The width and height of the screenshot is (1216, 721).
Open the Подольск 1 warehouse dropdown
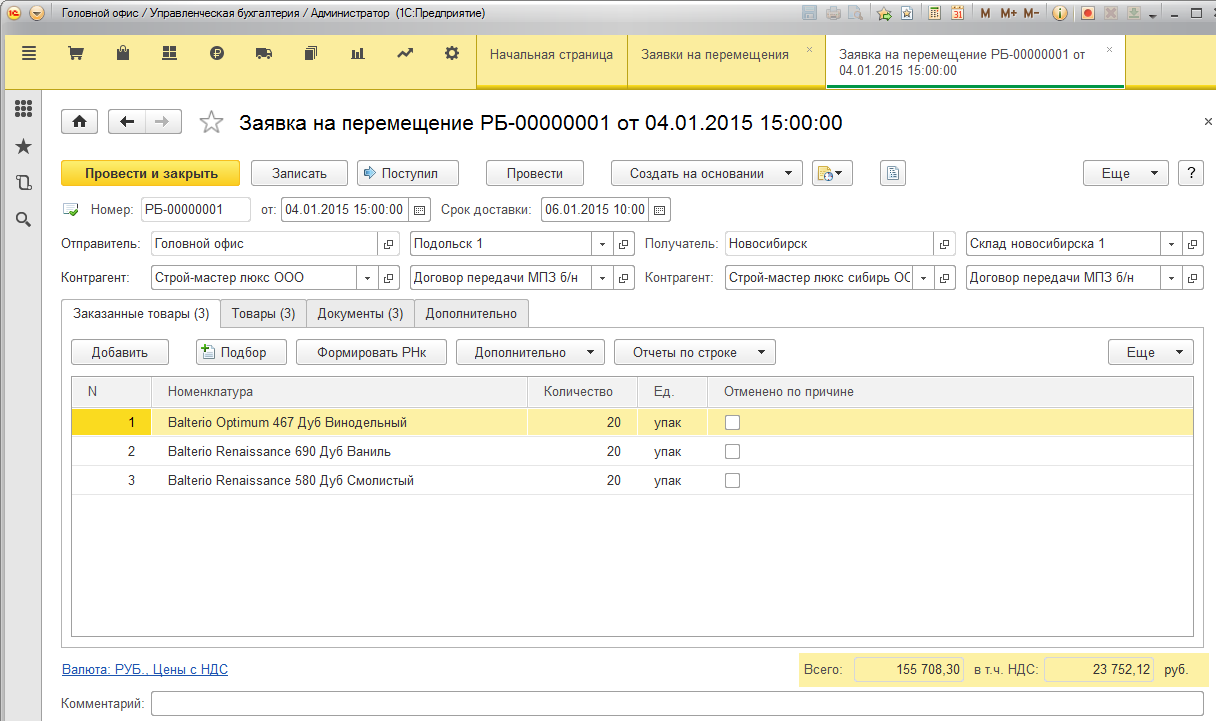[x=602, y=244]
